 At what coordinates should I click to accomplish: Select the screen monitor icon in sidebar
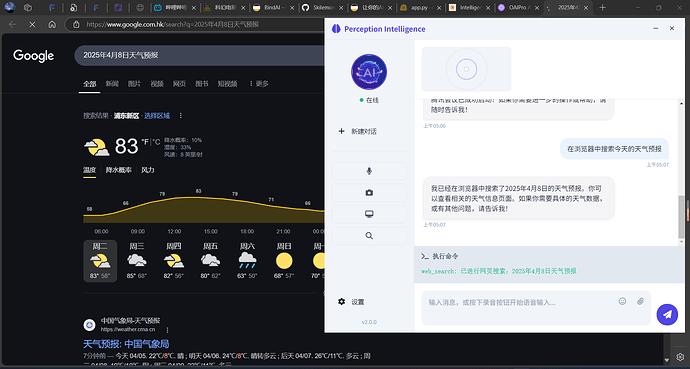pyautogui.click(x=369, y=214)
